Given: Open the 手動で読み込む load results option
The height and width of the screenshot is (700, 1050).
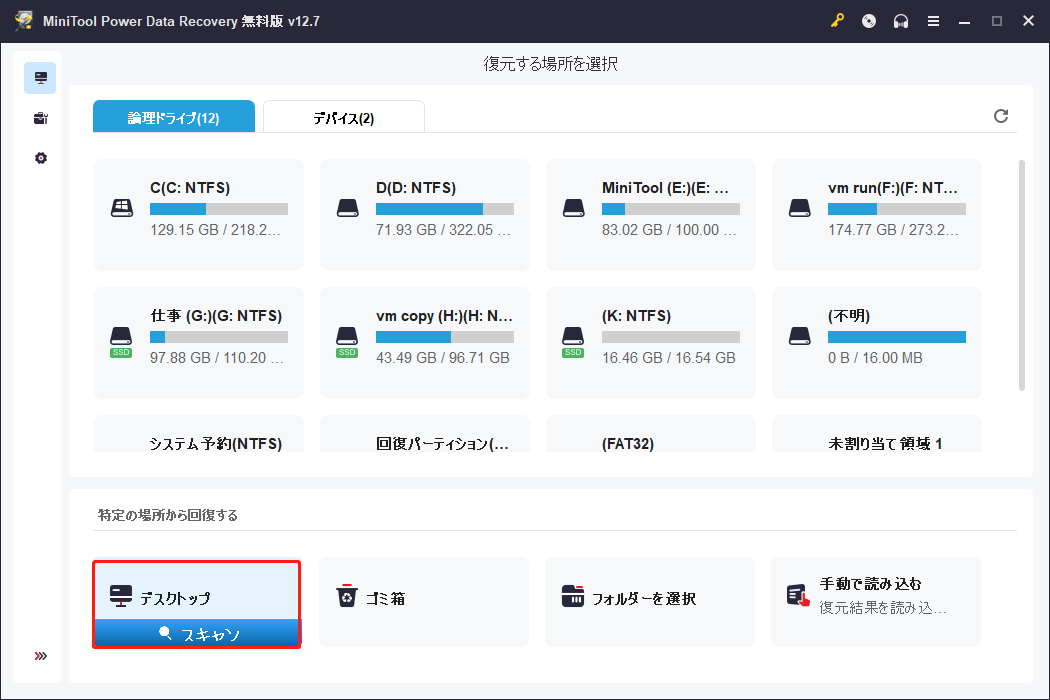Looking at the screenshot, I should (x=876, y=601).
